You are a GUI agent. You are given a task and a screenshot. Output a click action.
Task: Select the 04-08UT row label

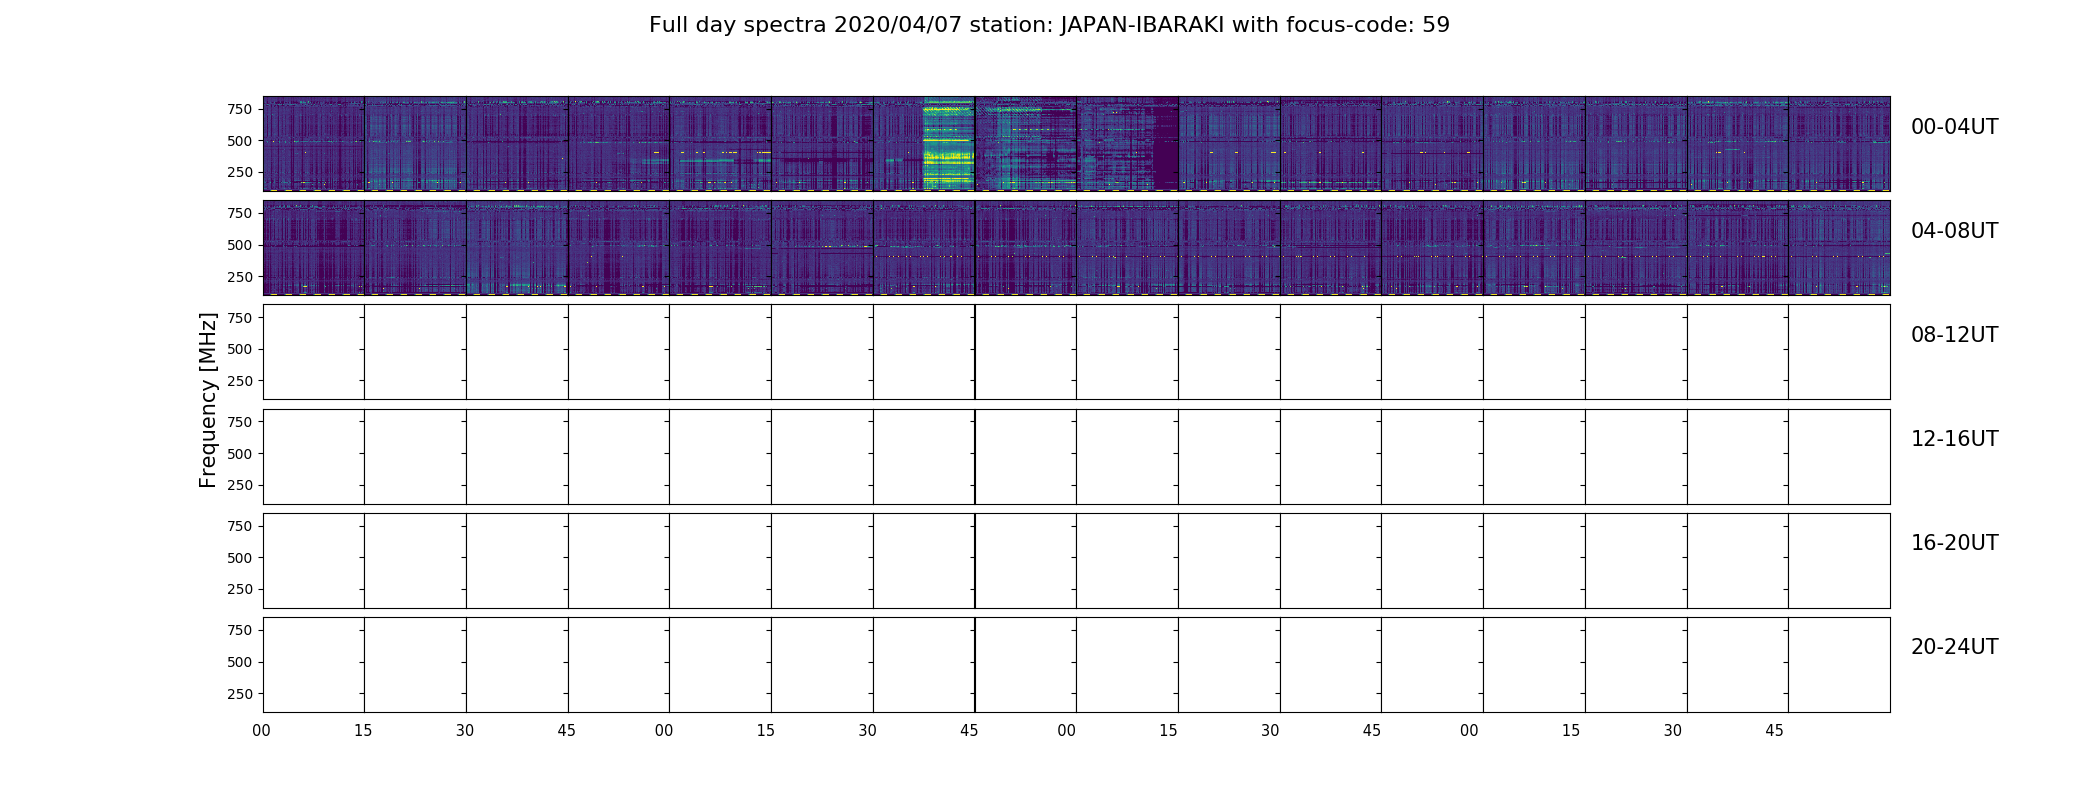coord(1954,231)
